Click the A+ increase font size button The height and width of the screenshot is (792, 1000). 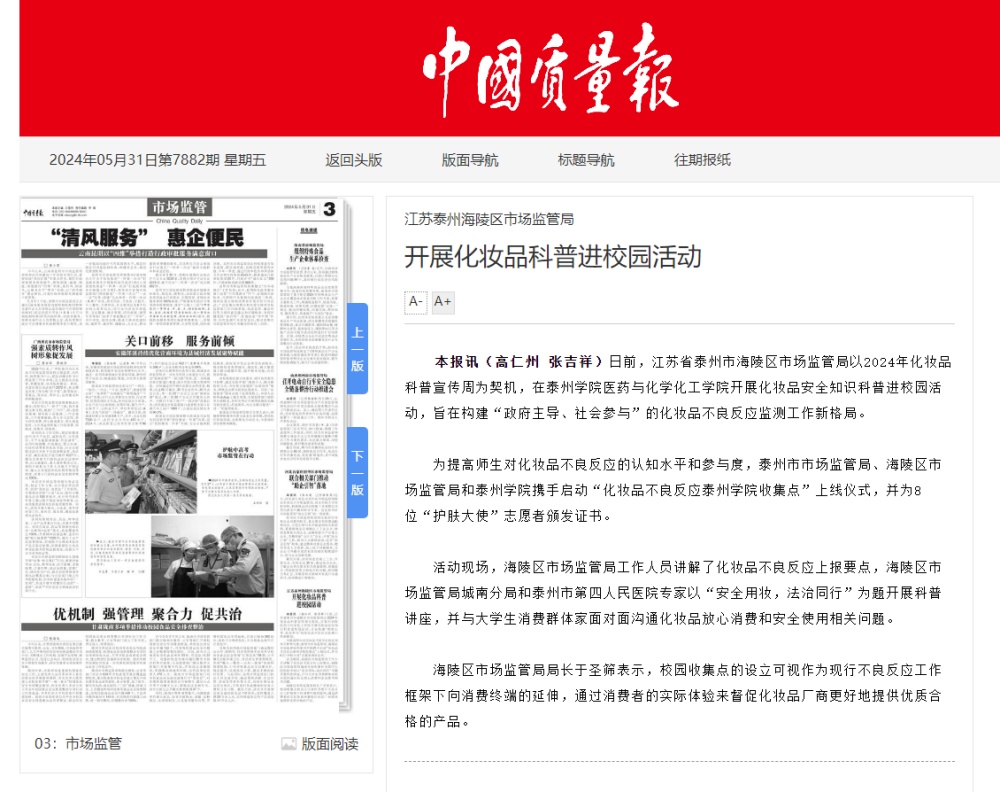coord(443,301)
